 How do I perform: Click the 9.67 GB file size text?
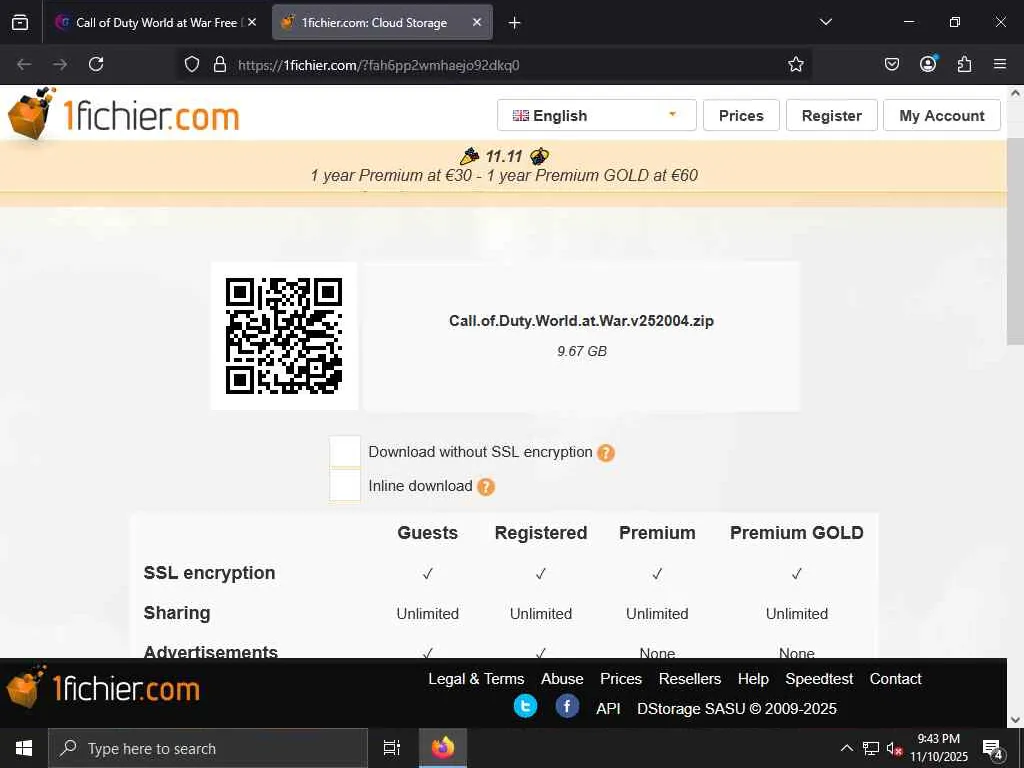582,351
